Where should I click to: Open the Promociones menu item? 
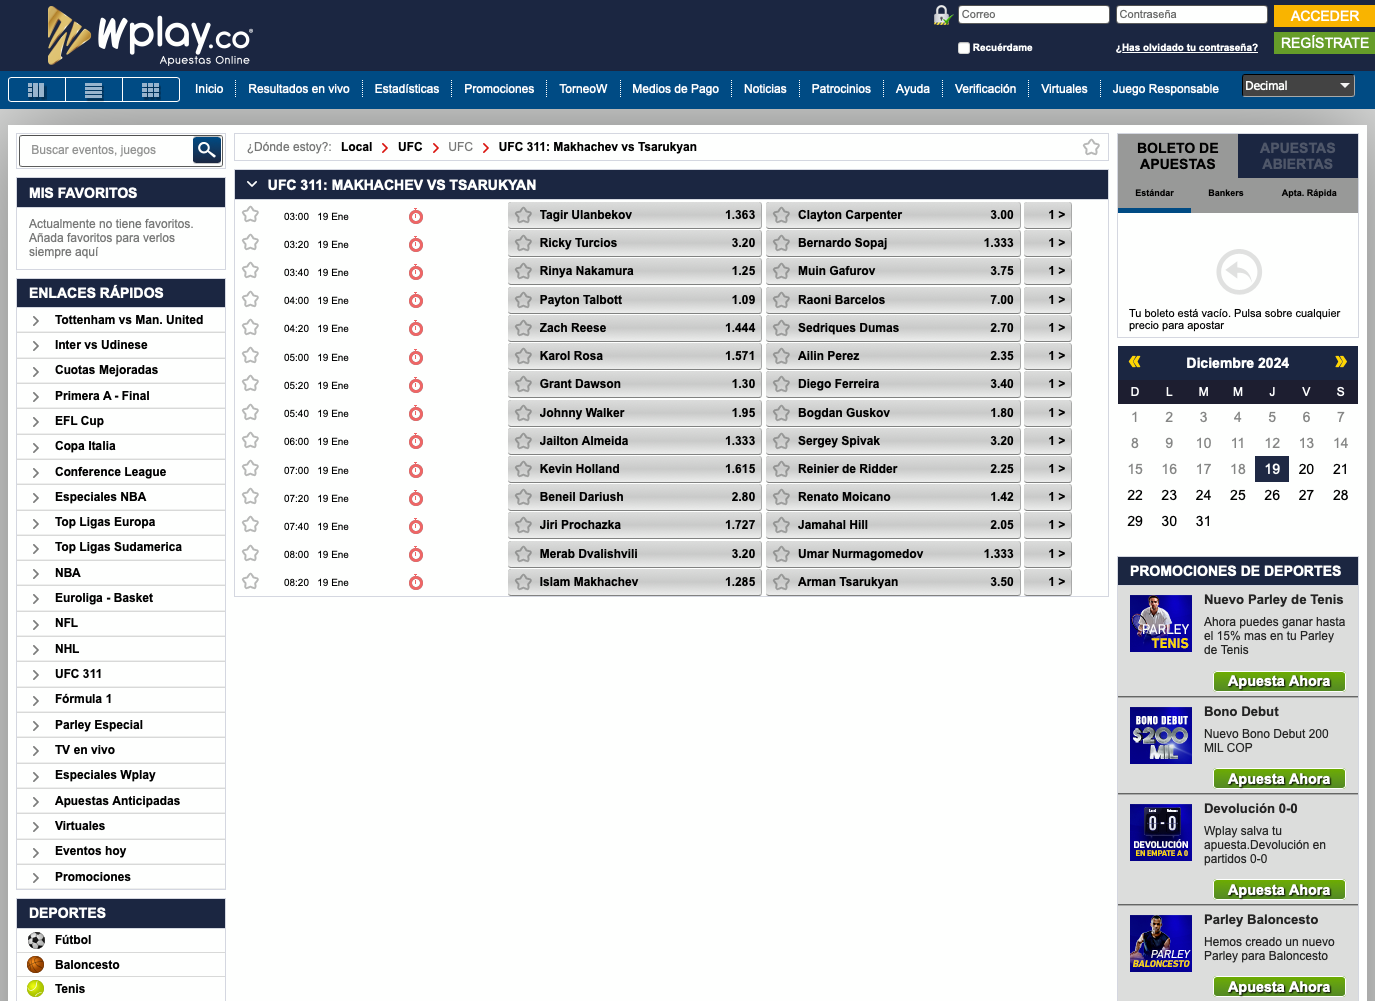[499, 89]
